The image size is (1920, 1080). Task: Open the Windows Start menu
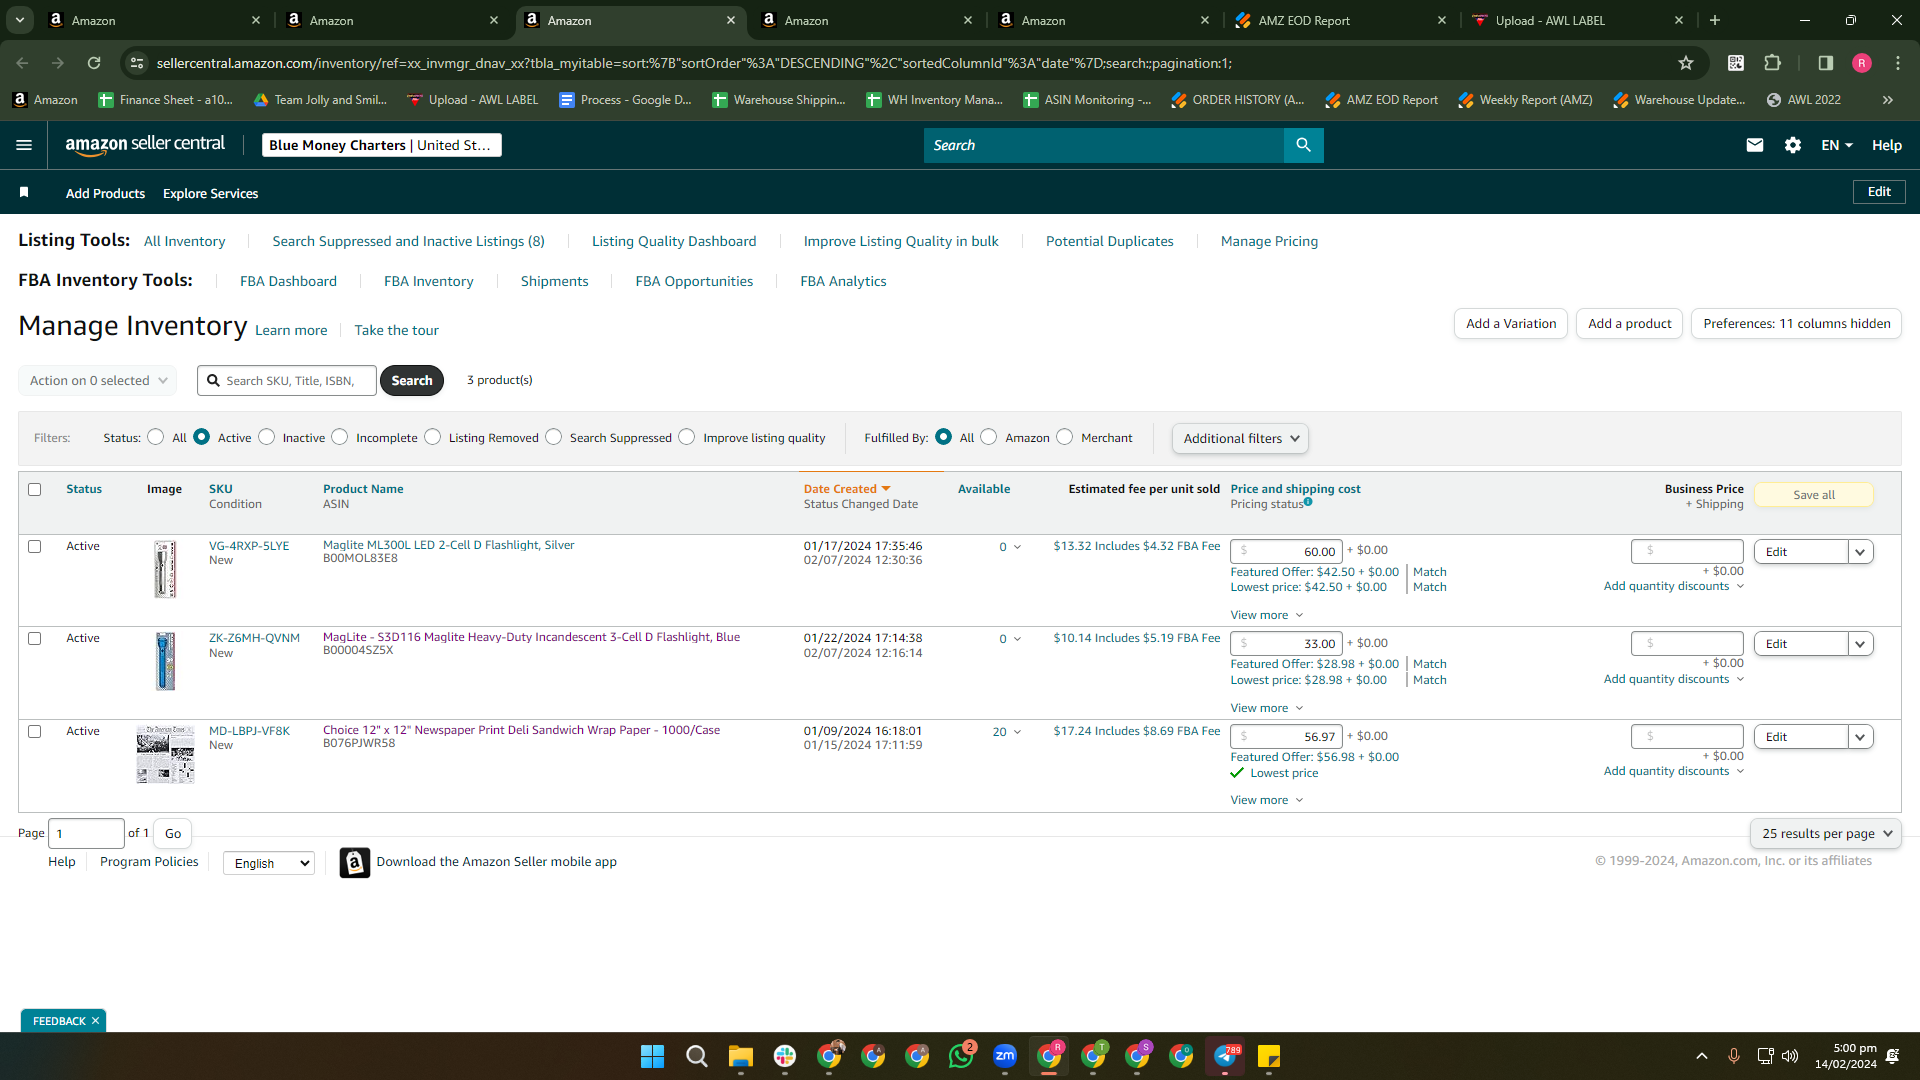point(652,1056)
